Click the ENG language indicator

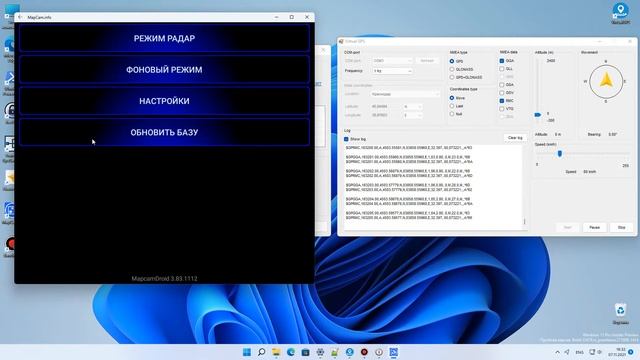(580, 352)
